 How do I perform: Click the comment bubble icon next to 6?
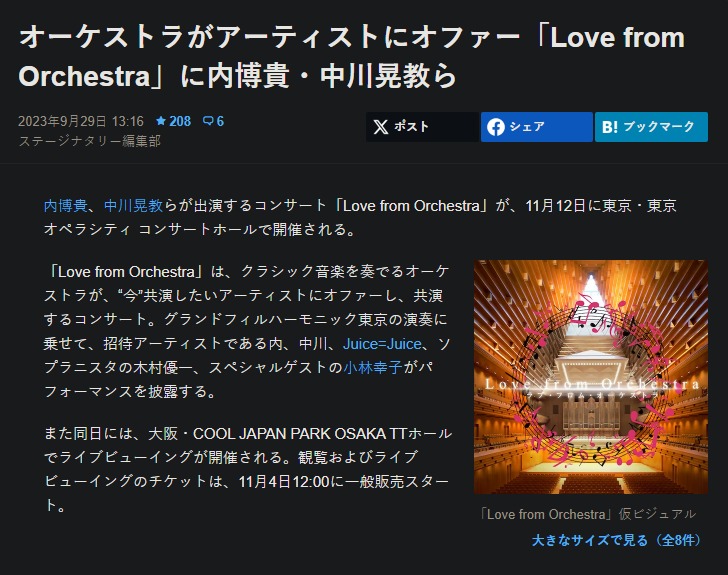coord(208,121)
